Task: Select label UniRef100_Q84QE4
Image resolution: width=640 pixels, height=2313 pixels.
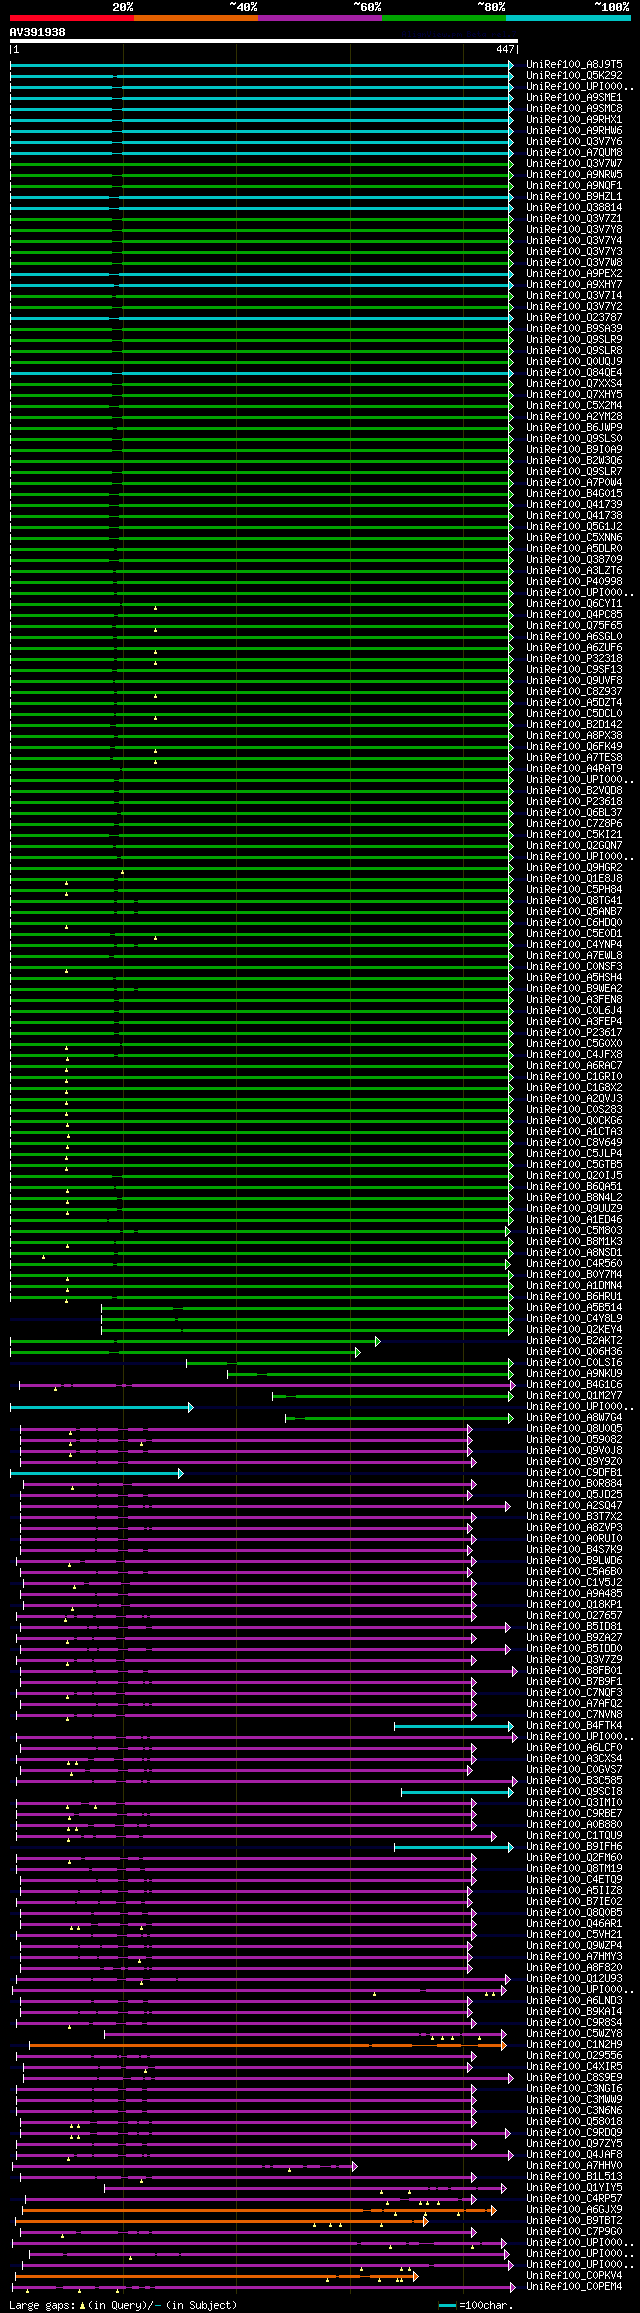Action: (574, 372)
